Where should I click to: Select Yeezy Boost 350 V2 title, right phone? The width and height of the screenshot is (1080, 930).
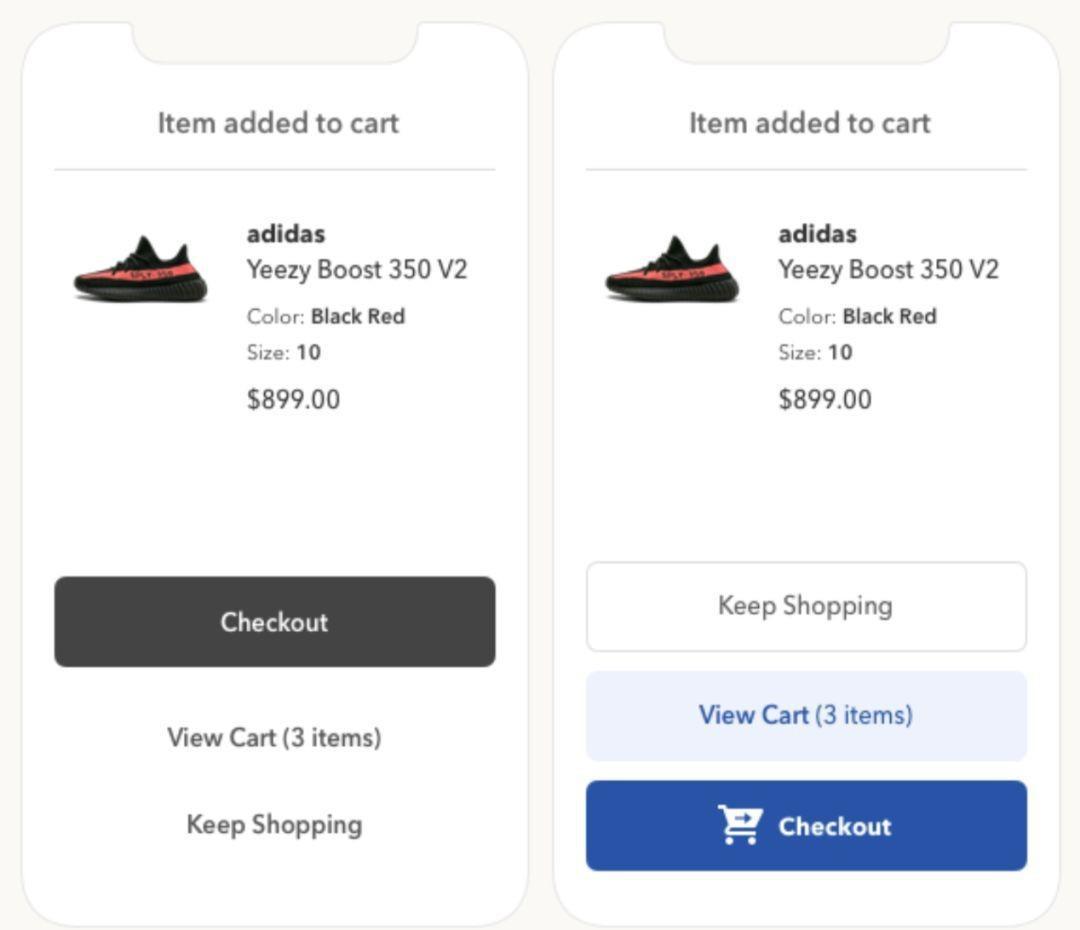(x=889, y=269)
